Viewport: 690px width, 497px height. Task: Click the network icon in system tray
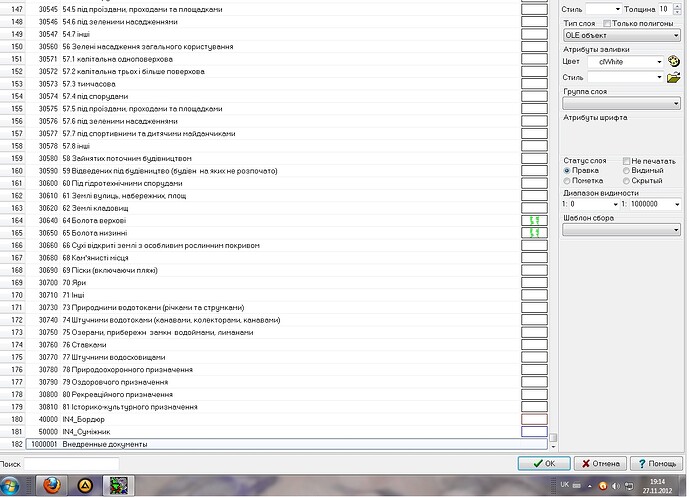coord(629,486)
